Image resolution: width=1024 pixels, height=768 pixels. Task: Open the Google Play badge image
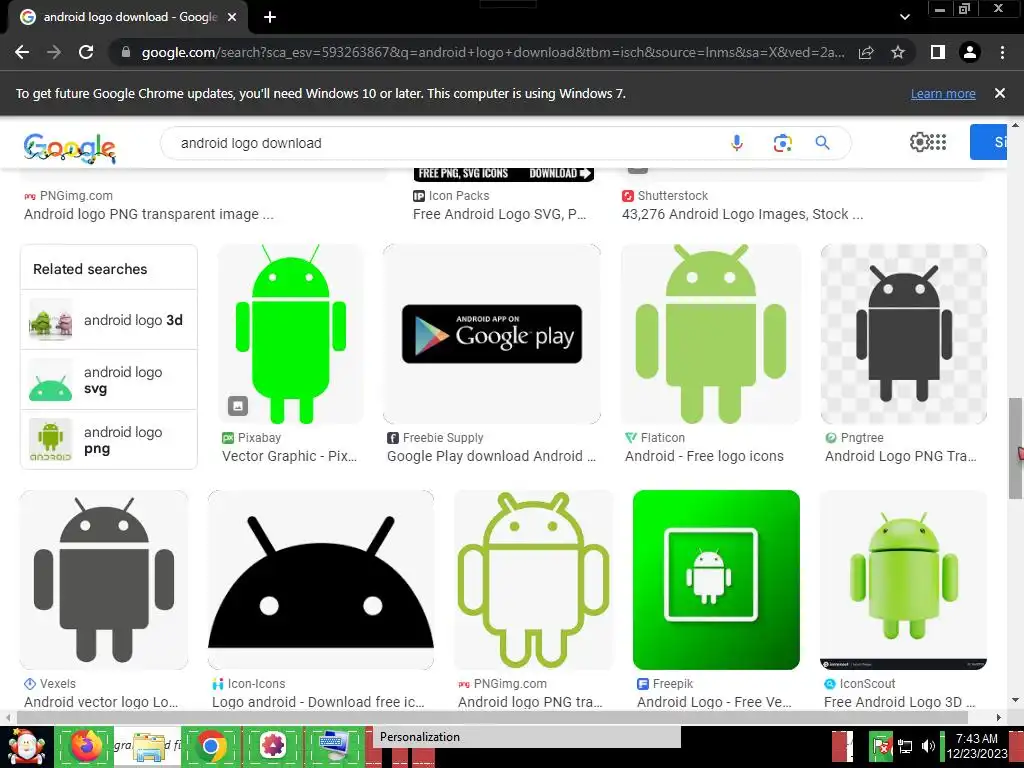(492, 334)
